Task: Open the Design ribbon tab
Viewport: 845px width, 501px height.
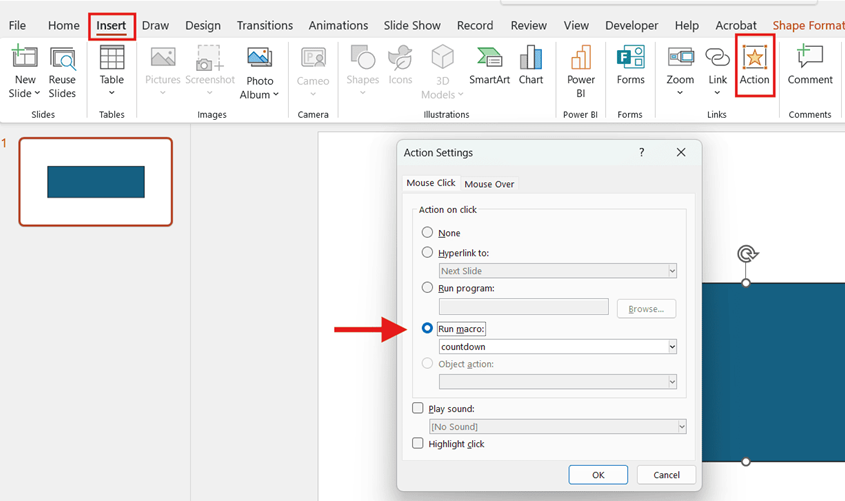Action: (203, 25)
